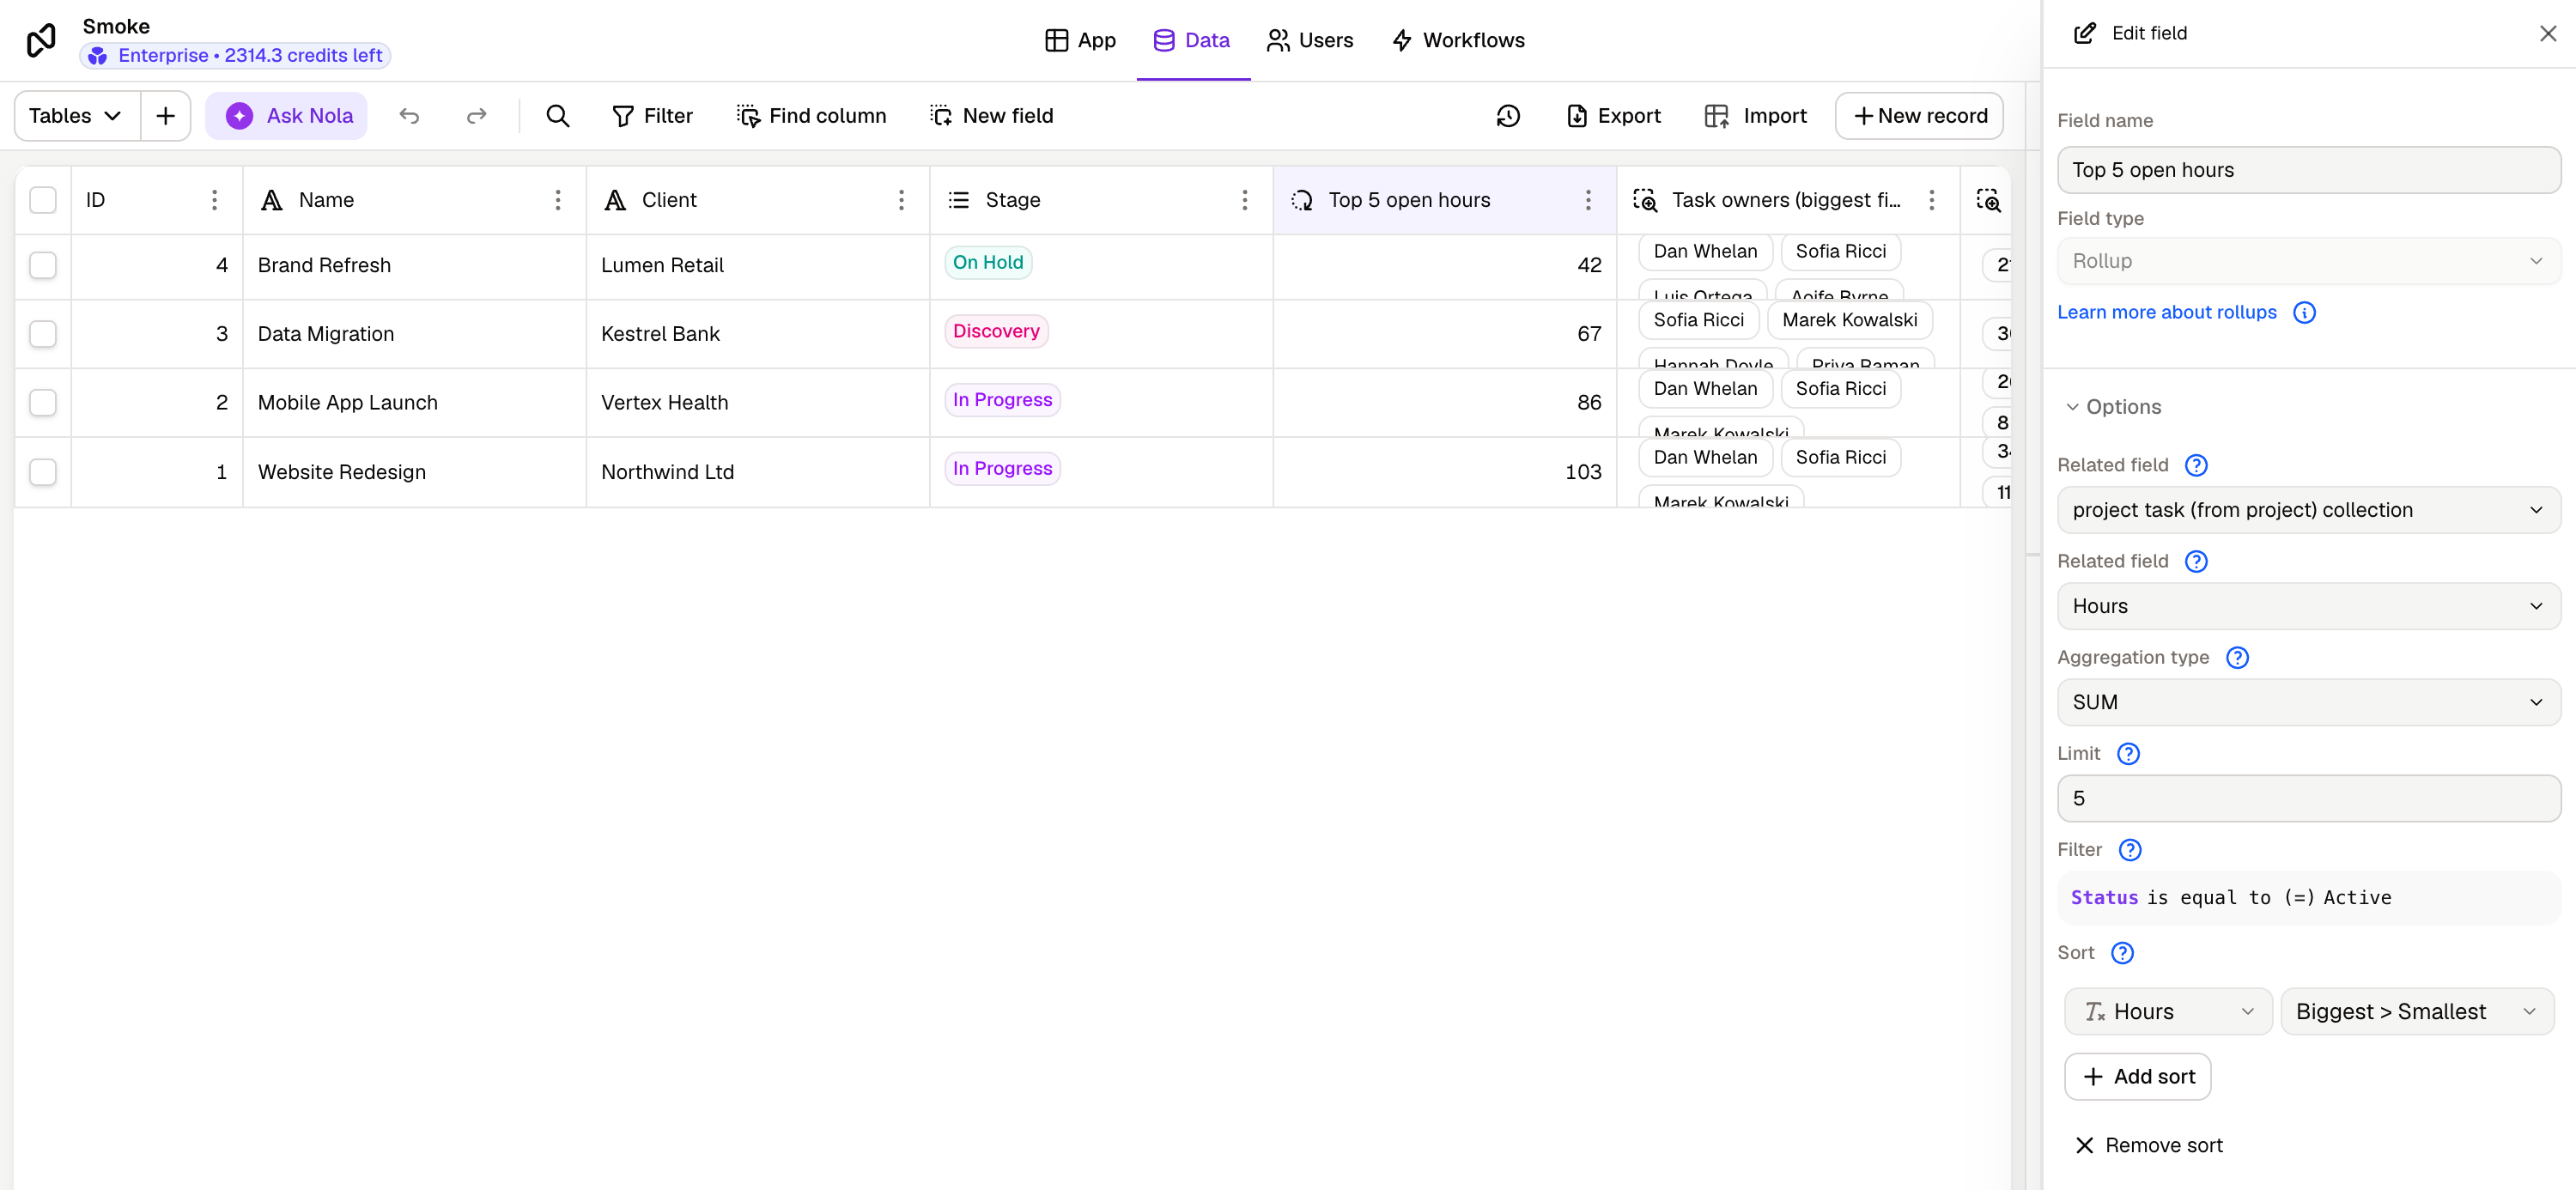Open Top 5 open hours column menu
The image size is (2576, 1190).
click(1588, 200)
